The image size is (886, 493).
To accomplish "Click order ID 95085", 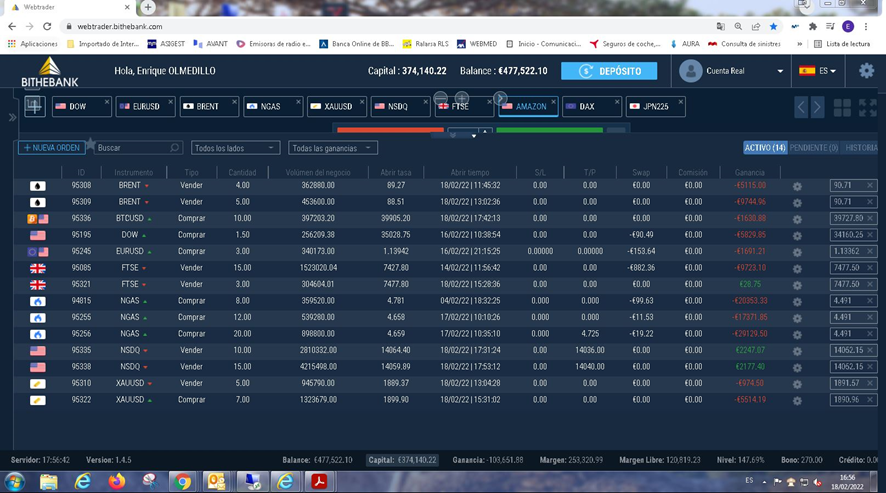I will pyautogui.click(x=81, y=268).
